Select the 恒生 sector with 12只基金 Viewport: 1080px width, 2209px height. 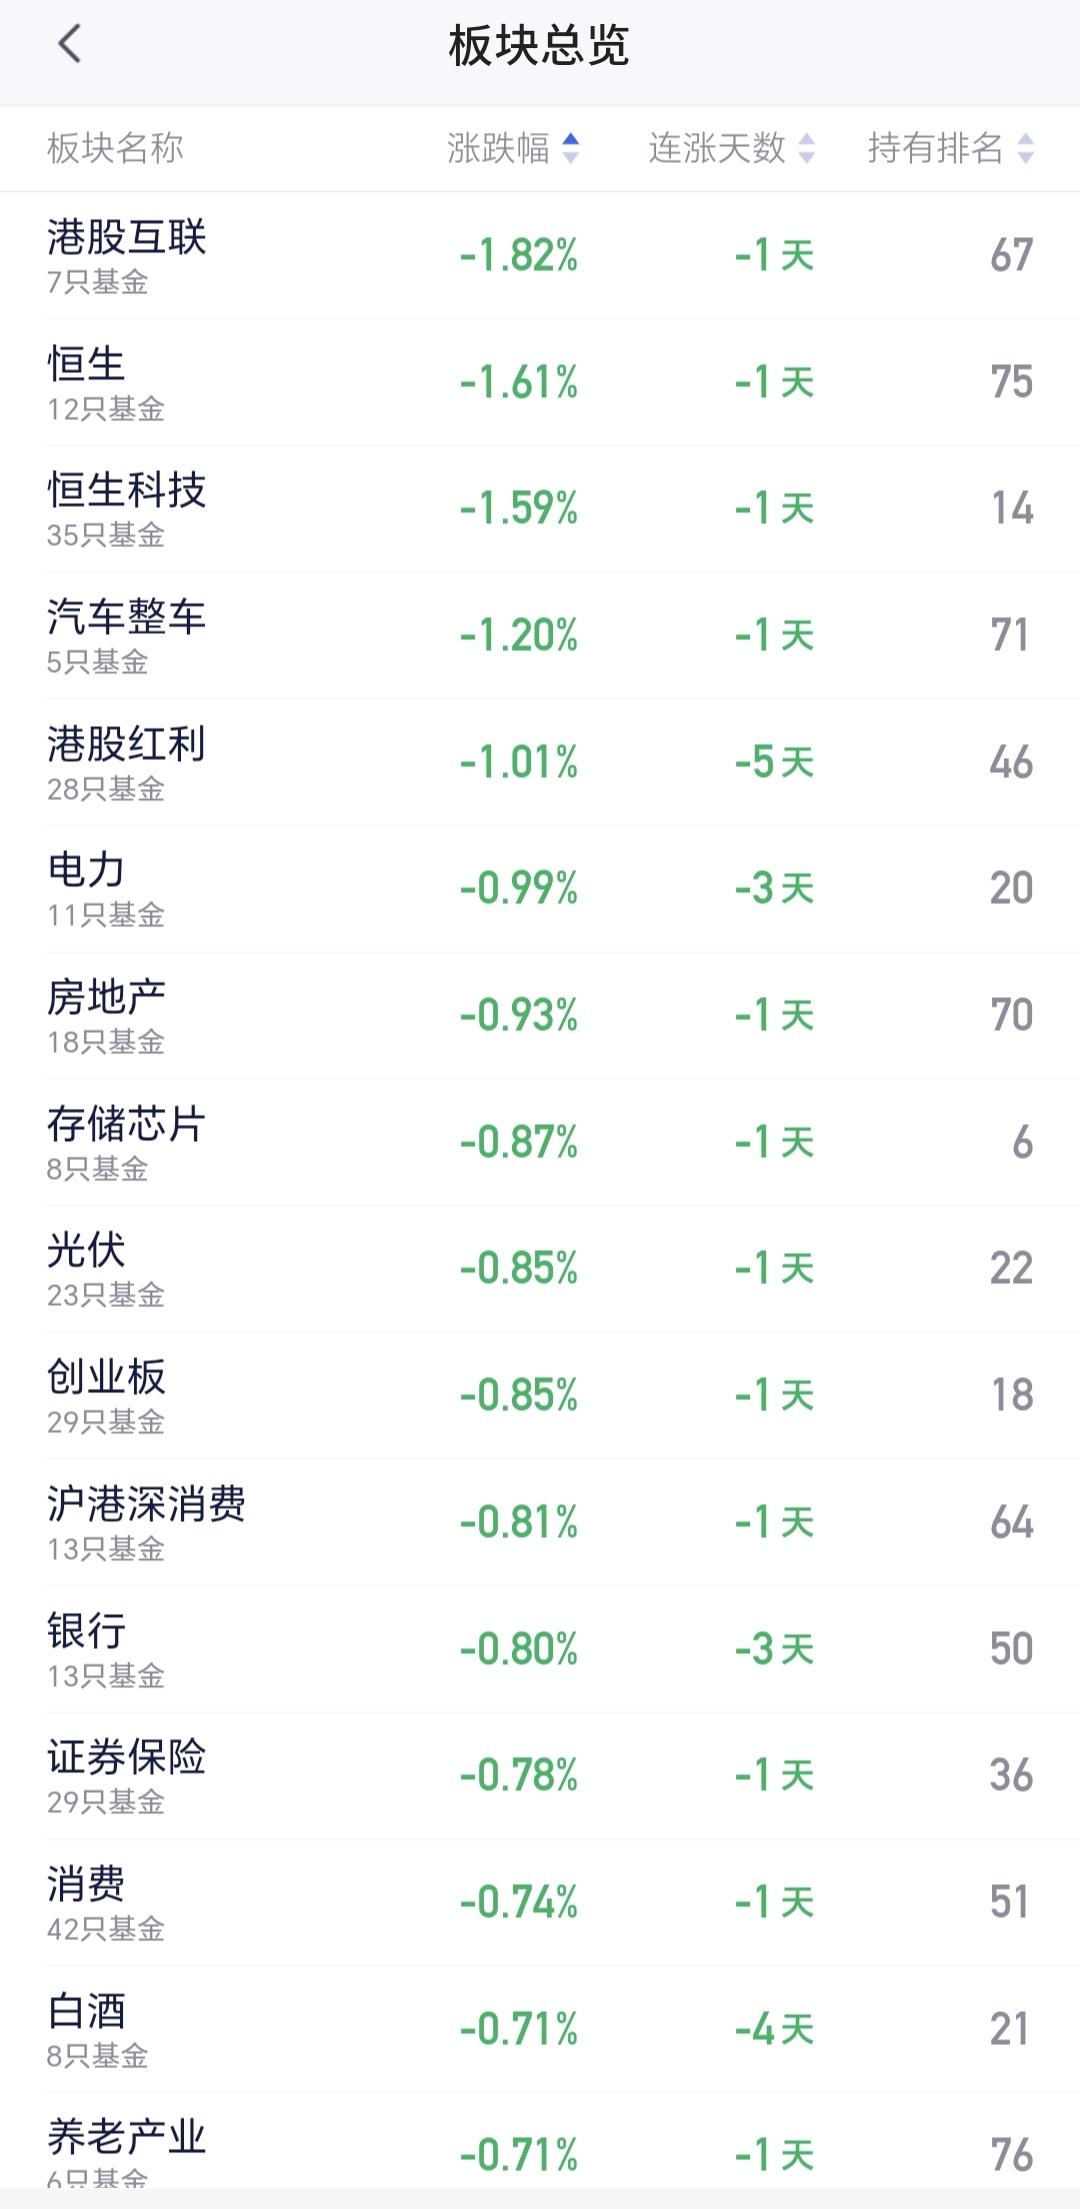tap(540, 383)
